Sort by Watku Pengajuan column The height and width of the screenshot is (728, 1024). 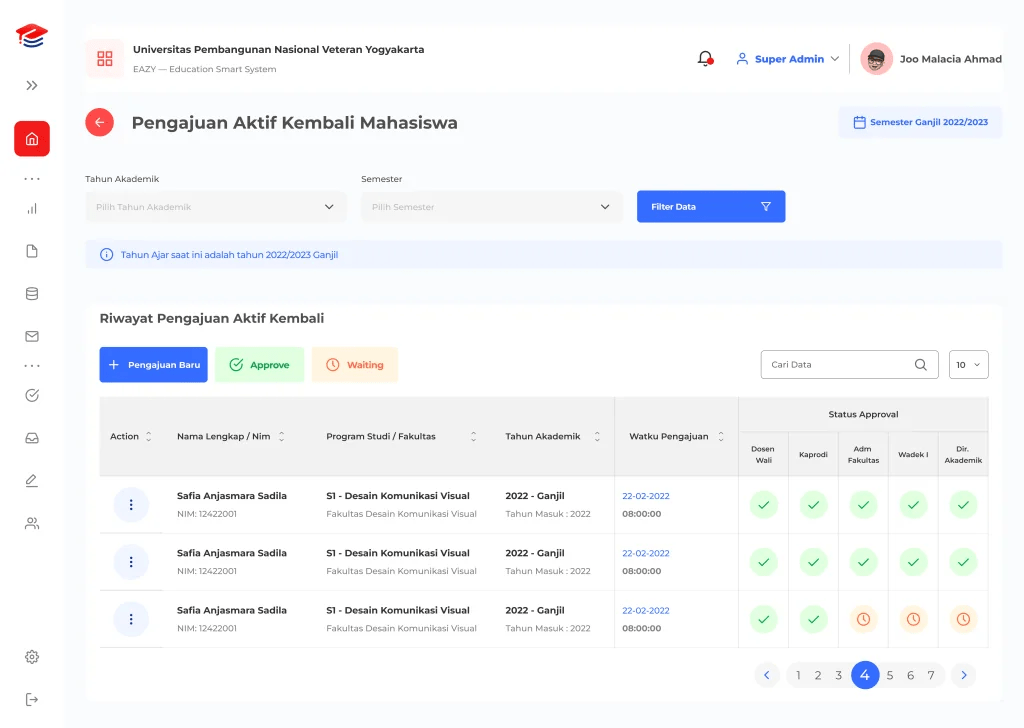[721, 436]
